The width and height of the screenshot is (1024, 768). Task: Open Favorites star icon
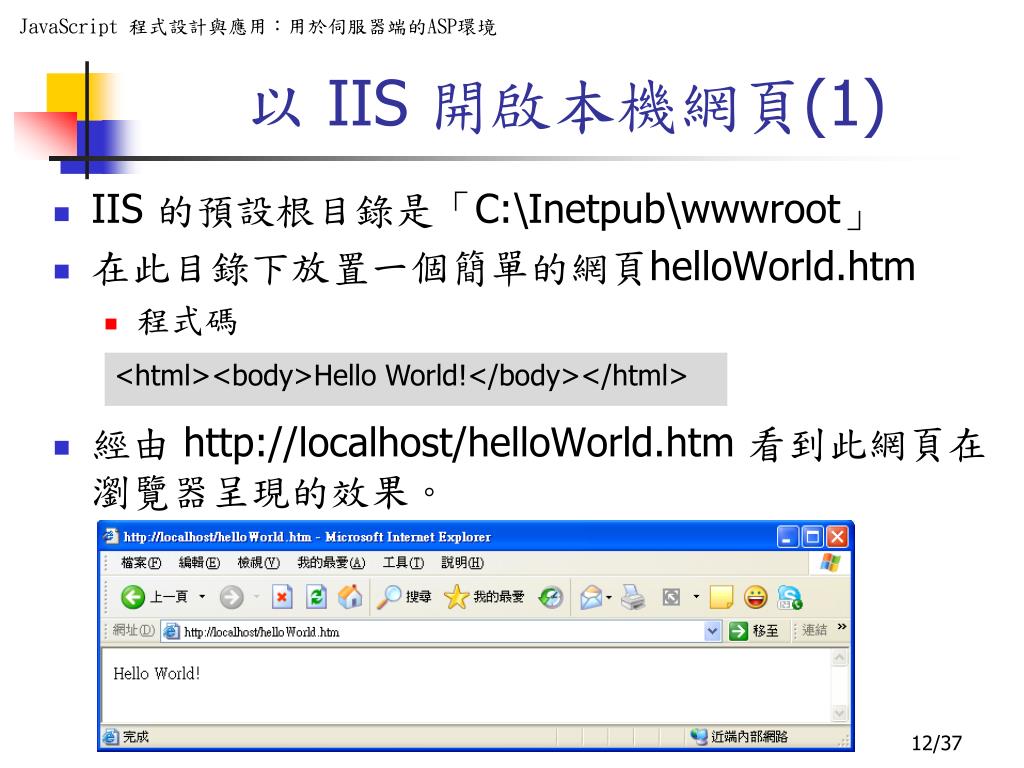[456, 597]
